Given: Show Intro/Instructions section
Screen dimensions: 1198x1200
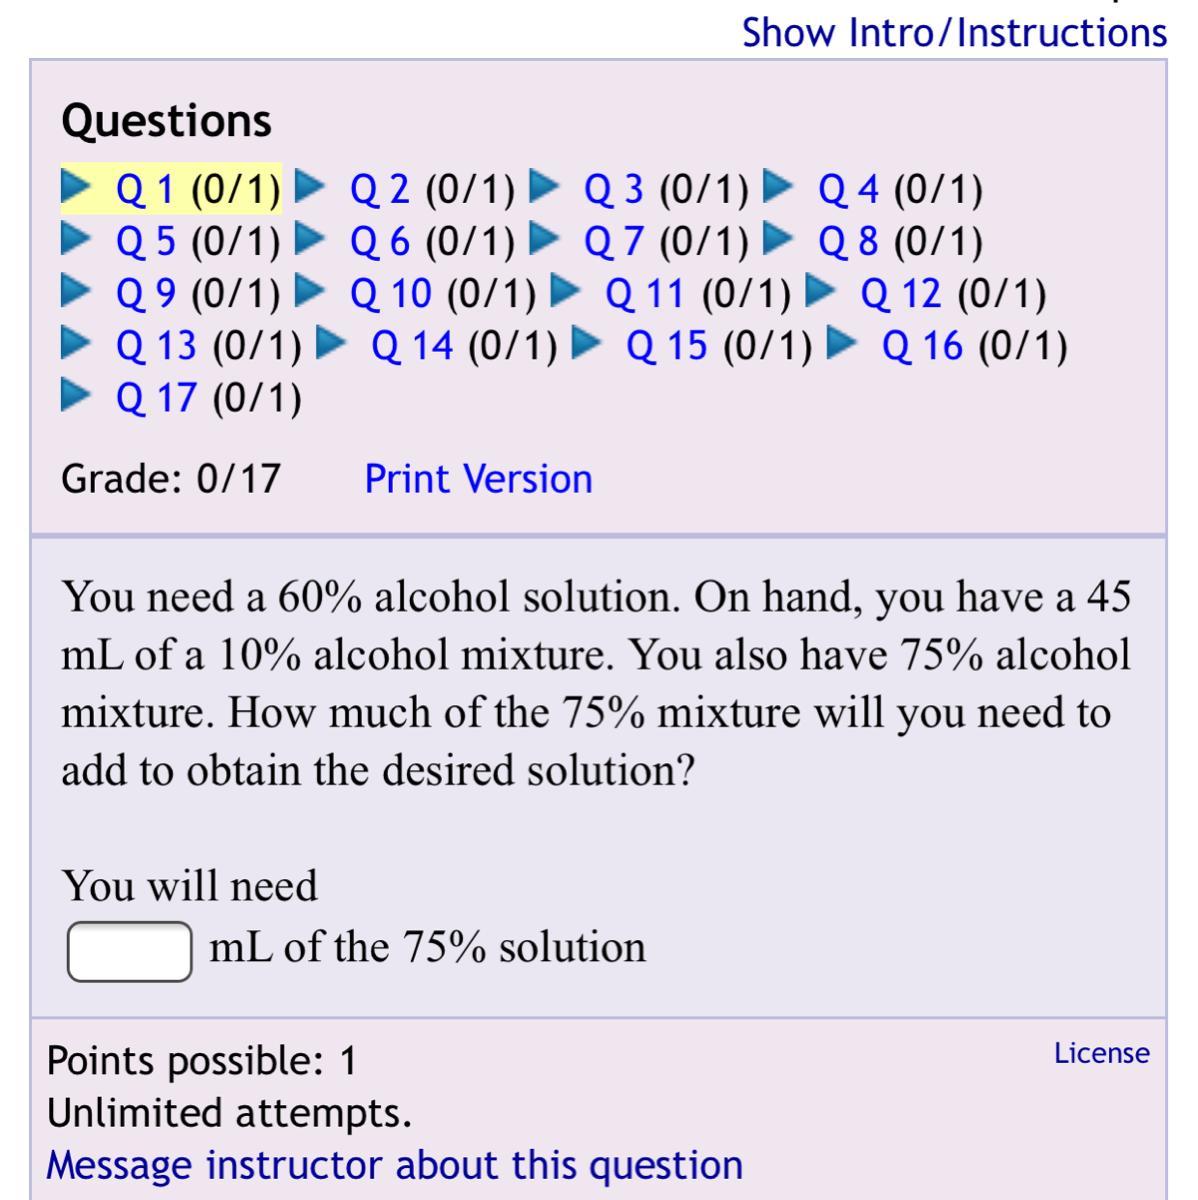Looking at the screenshot, I should click(954, 32).
